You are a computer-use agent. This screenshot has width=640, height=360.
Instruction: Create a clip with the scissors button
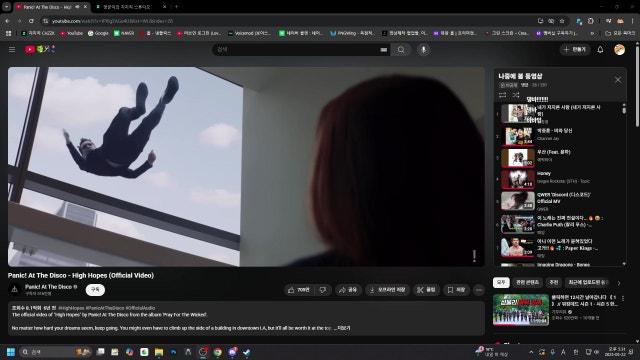pyautogui.click(x=426, y=290)
